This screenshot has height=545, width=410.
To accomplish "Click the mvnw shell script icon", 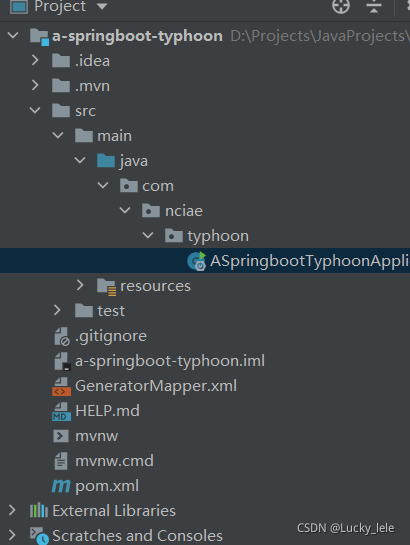I will pos(61,436).
